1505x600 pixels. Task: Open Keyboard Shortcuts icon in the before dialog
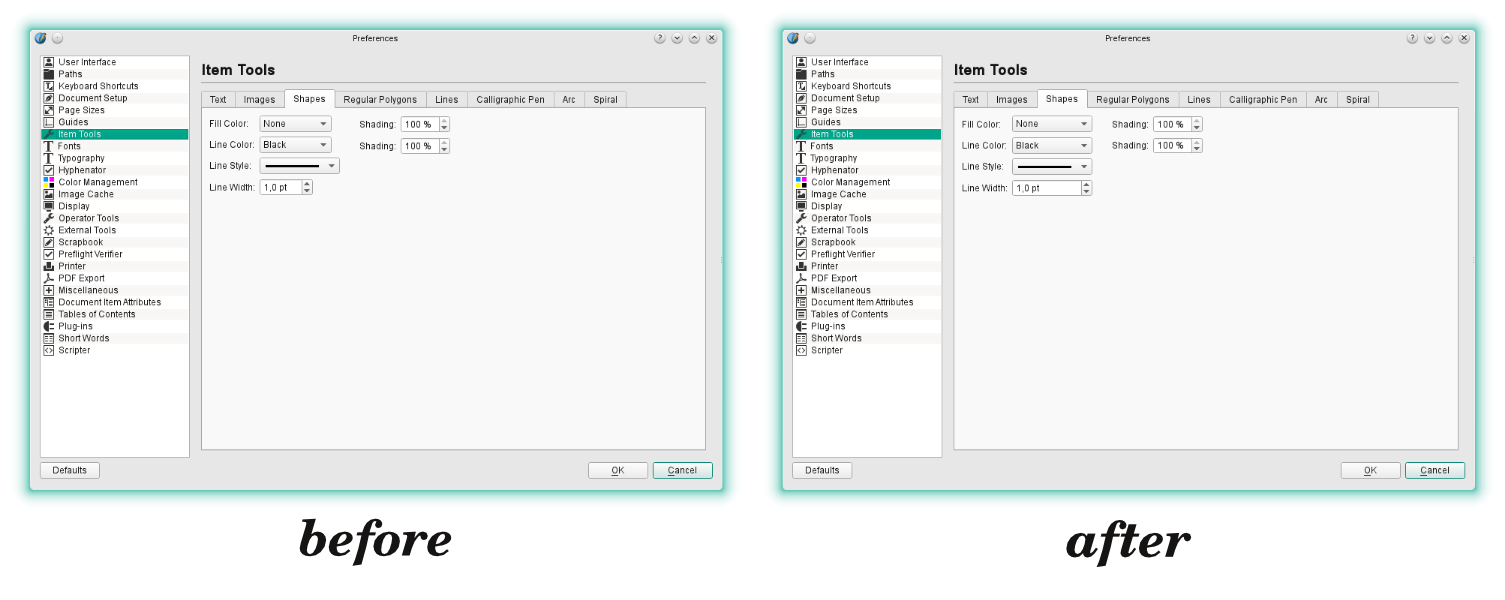(x=48, y=86)
